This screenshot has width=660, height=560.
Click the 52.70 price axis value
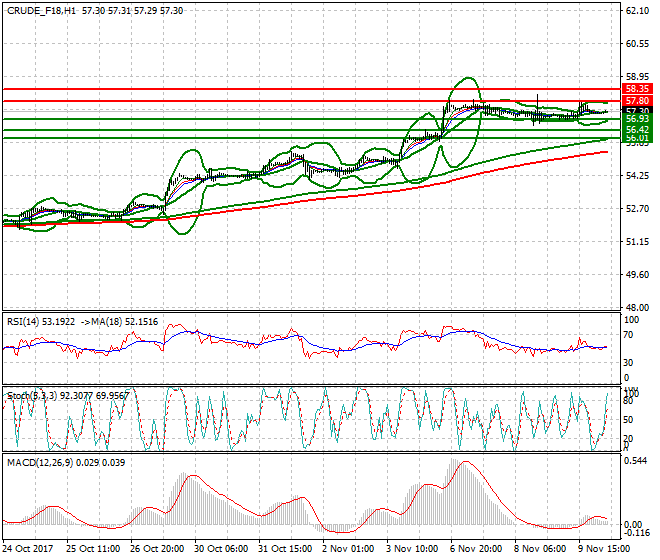click(637, 209)
